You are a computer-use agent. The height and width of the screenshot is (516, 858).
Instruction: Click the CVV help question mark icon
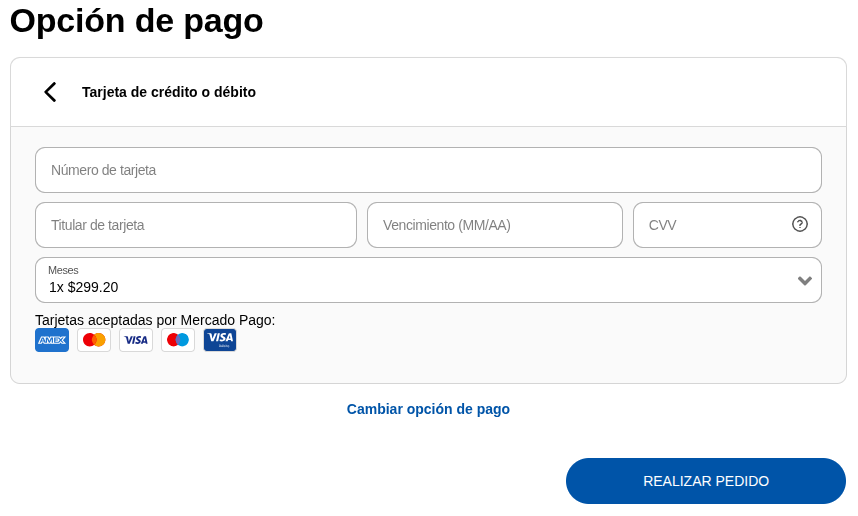(800, 224)
